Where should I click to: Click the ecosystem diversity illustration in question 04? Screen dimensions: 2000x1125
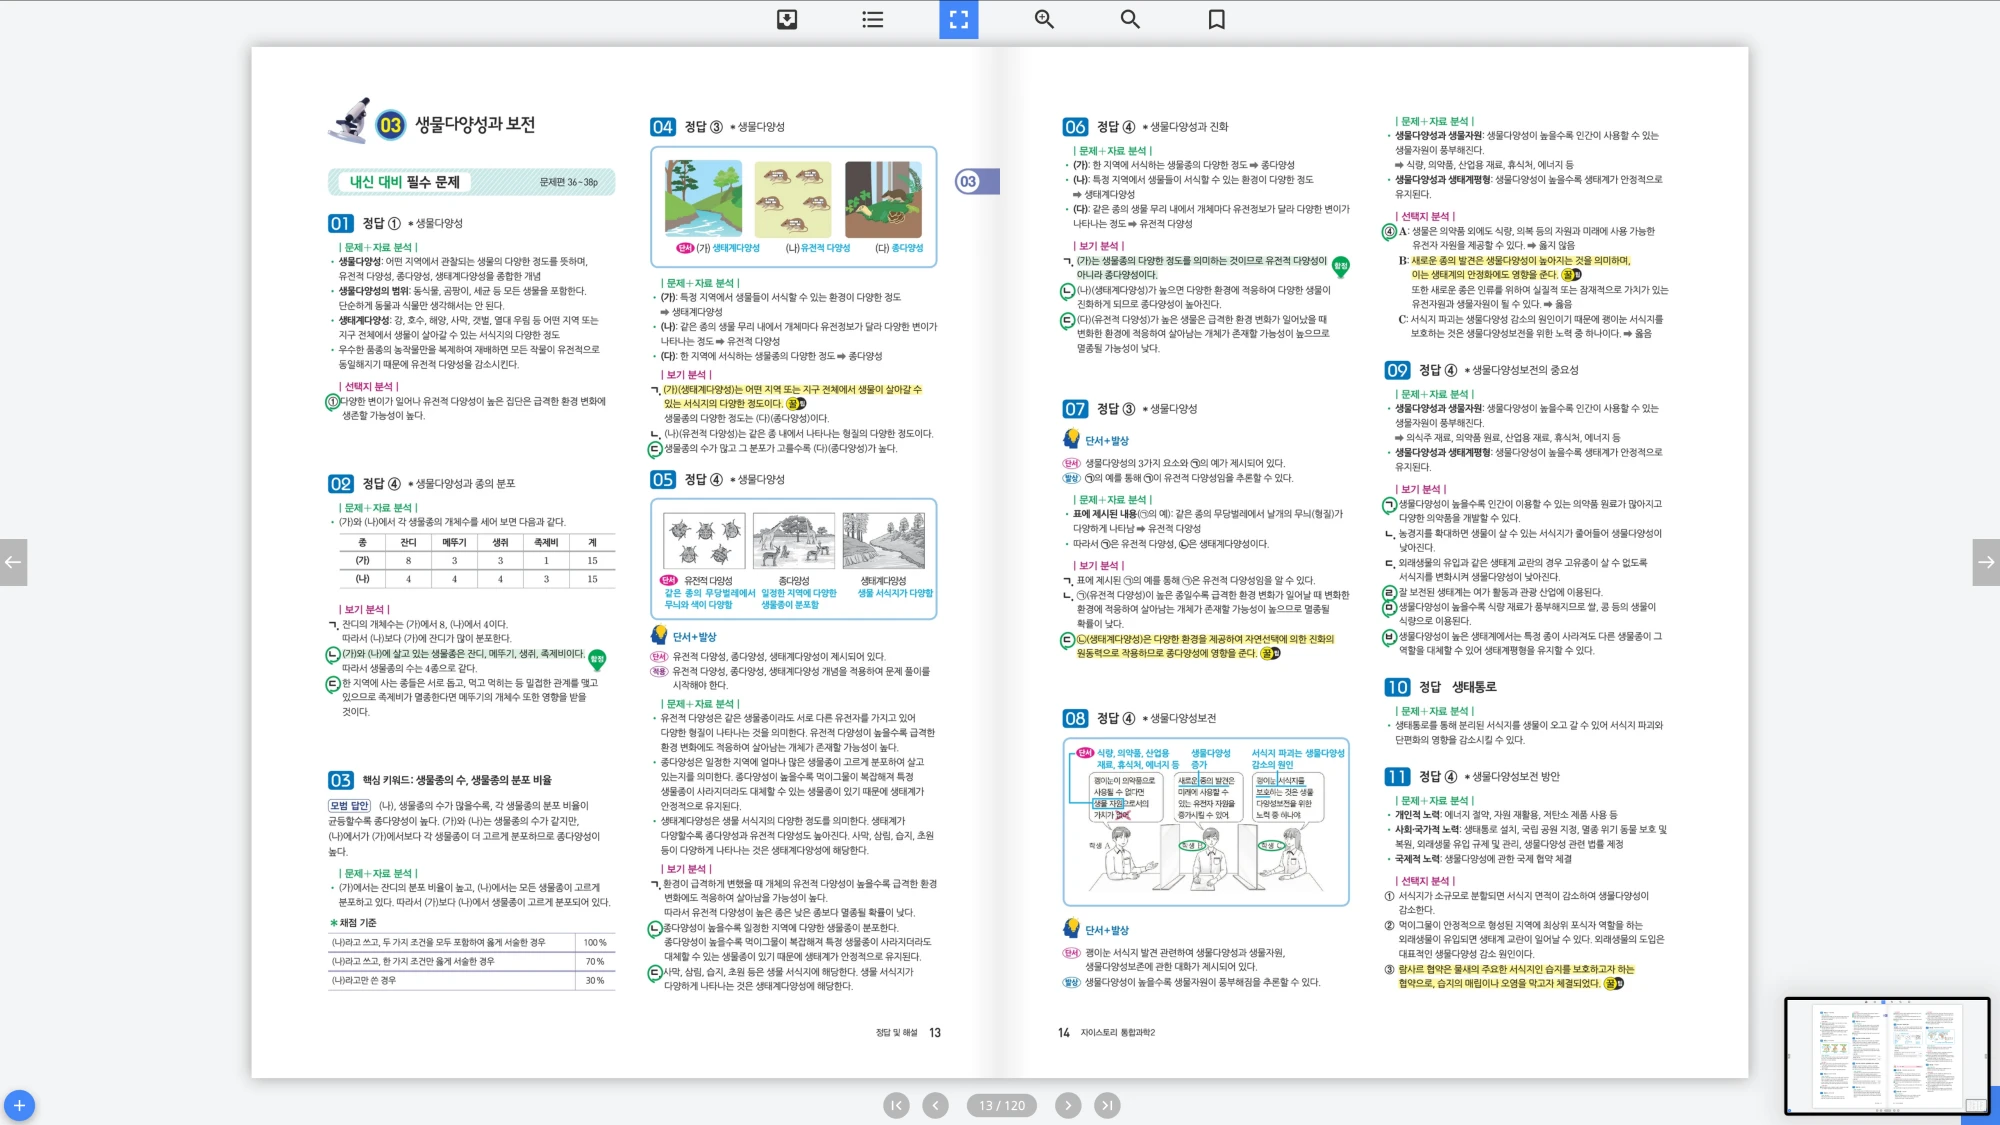pos(704,198)
